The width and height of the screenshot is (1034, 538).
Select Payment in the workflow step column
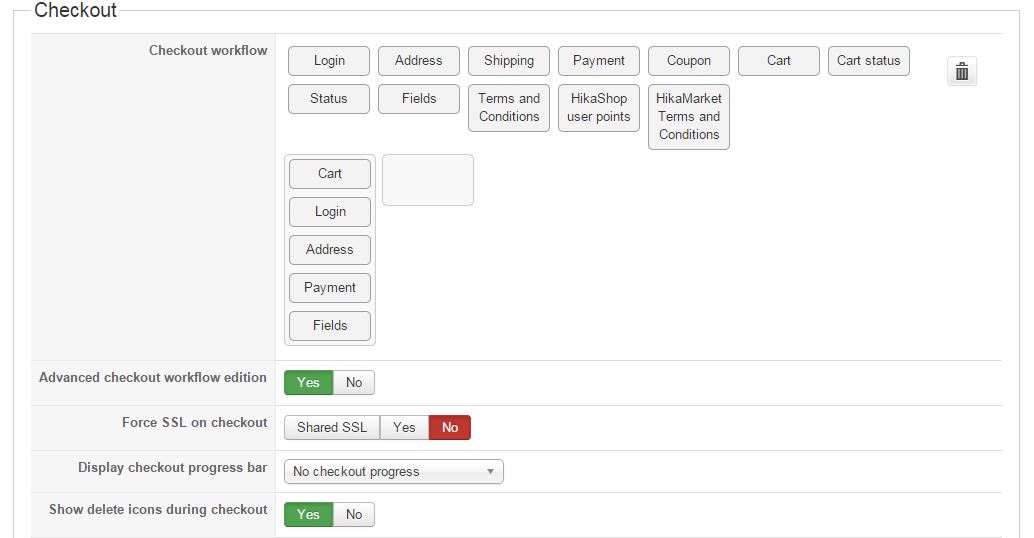(330, 288)
